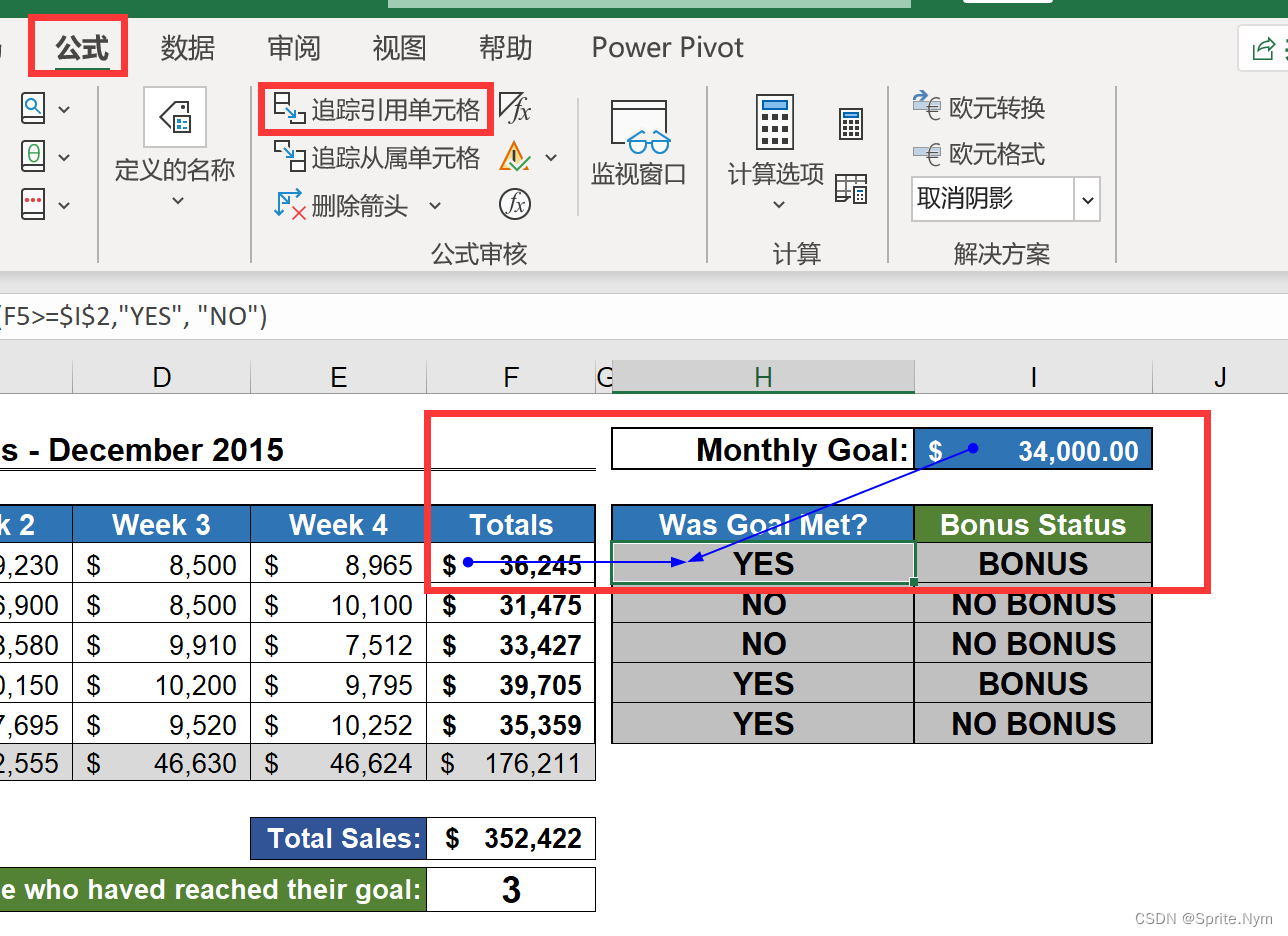Select the 34,000.00 monthly goal cell

point(1033,449)
